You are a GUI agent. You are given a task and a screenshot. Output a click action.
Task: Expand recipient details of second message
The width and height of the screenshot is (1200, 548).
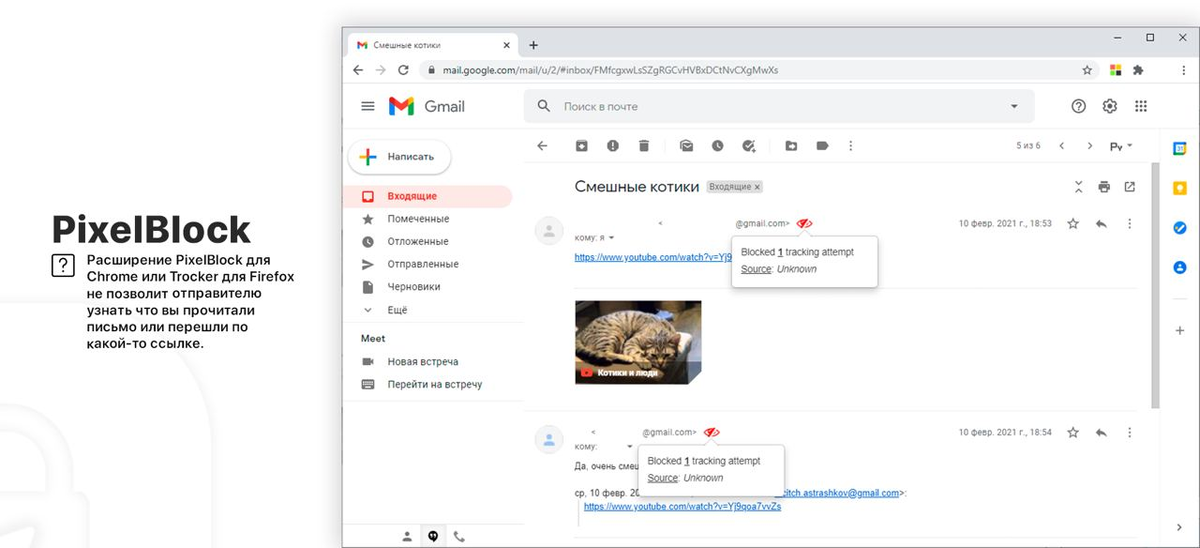(630, 447)
